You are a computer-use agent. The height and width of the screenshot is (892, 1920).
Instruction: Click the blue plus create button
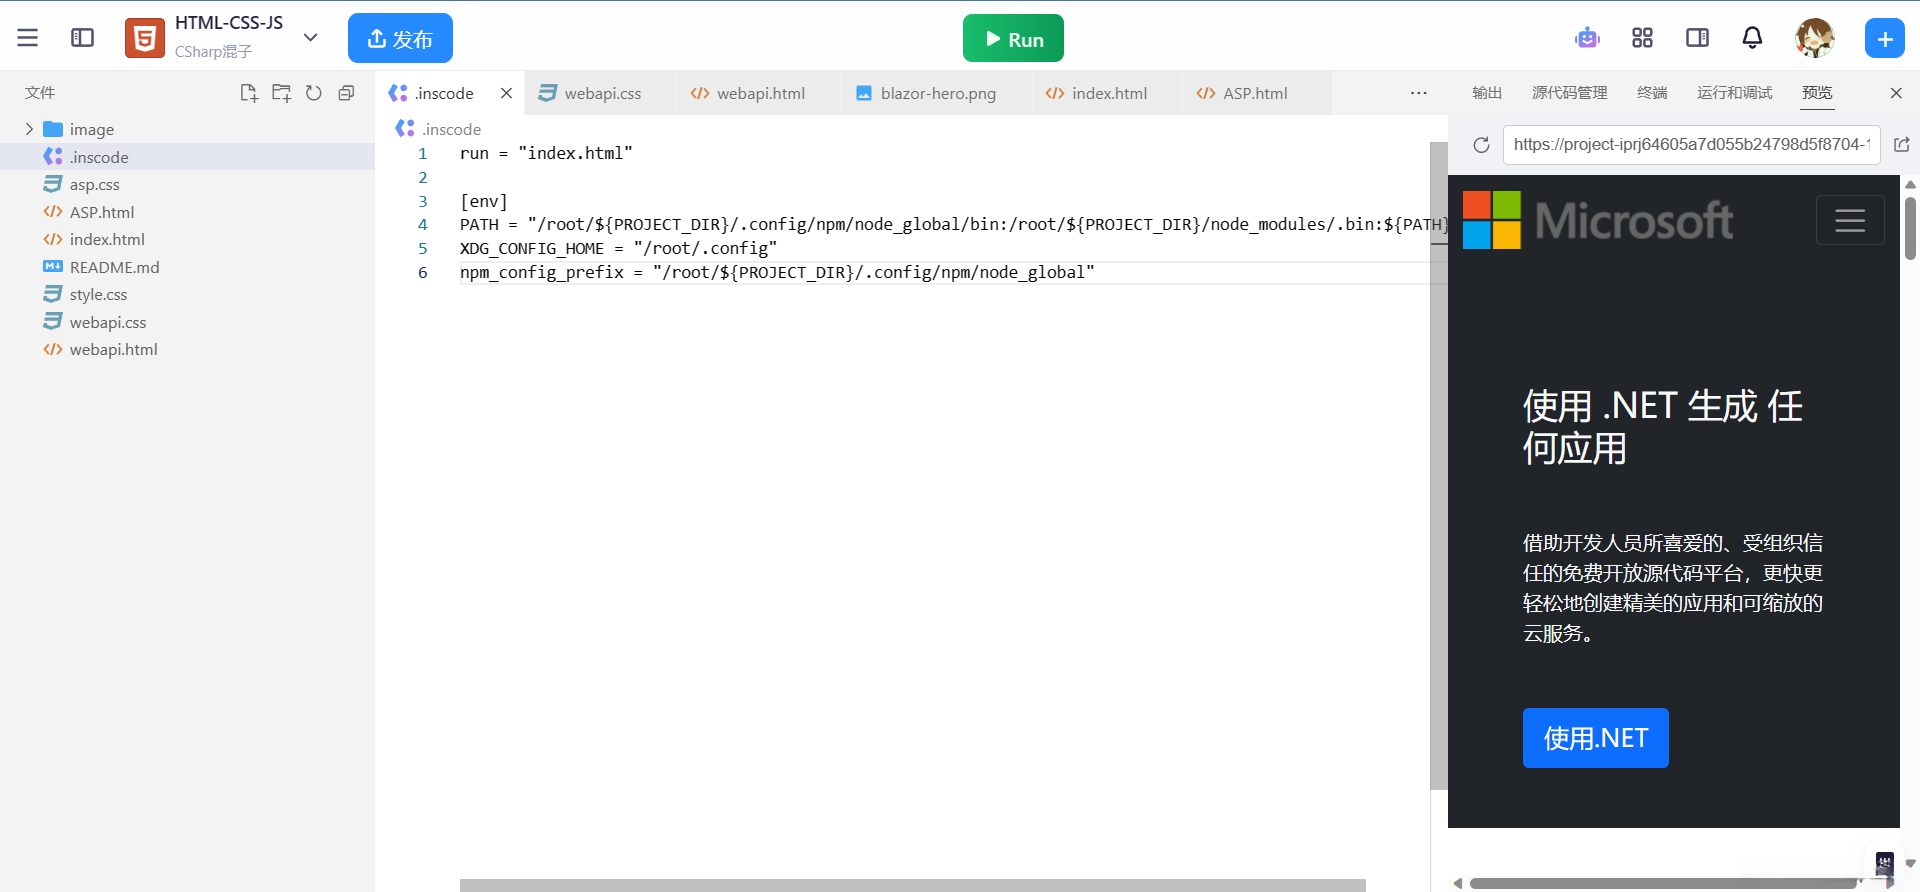[x=1884, y=38]
